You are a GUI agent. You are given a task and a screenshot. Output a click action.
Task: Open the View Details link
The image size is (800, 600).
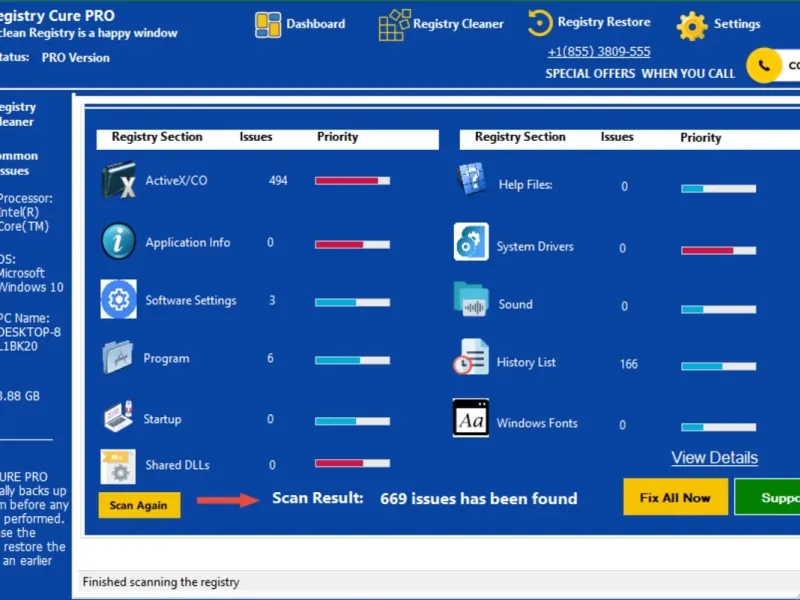(x=714, y=458)
